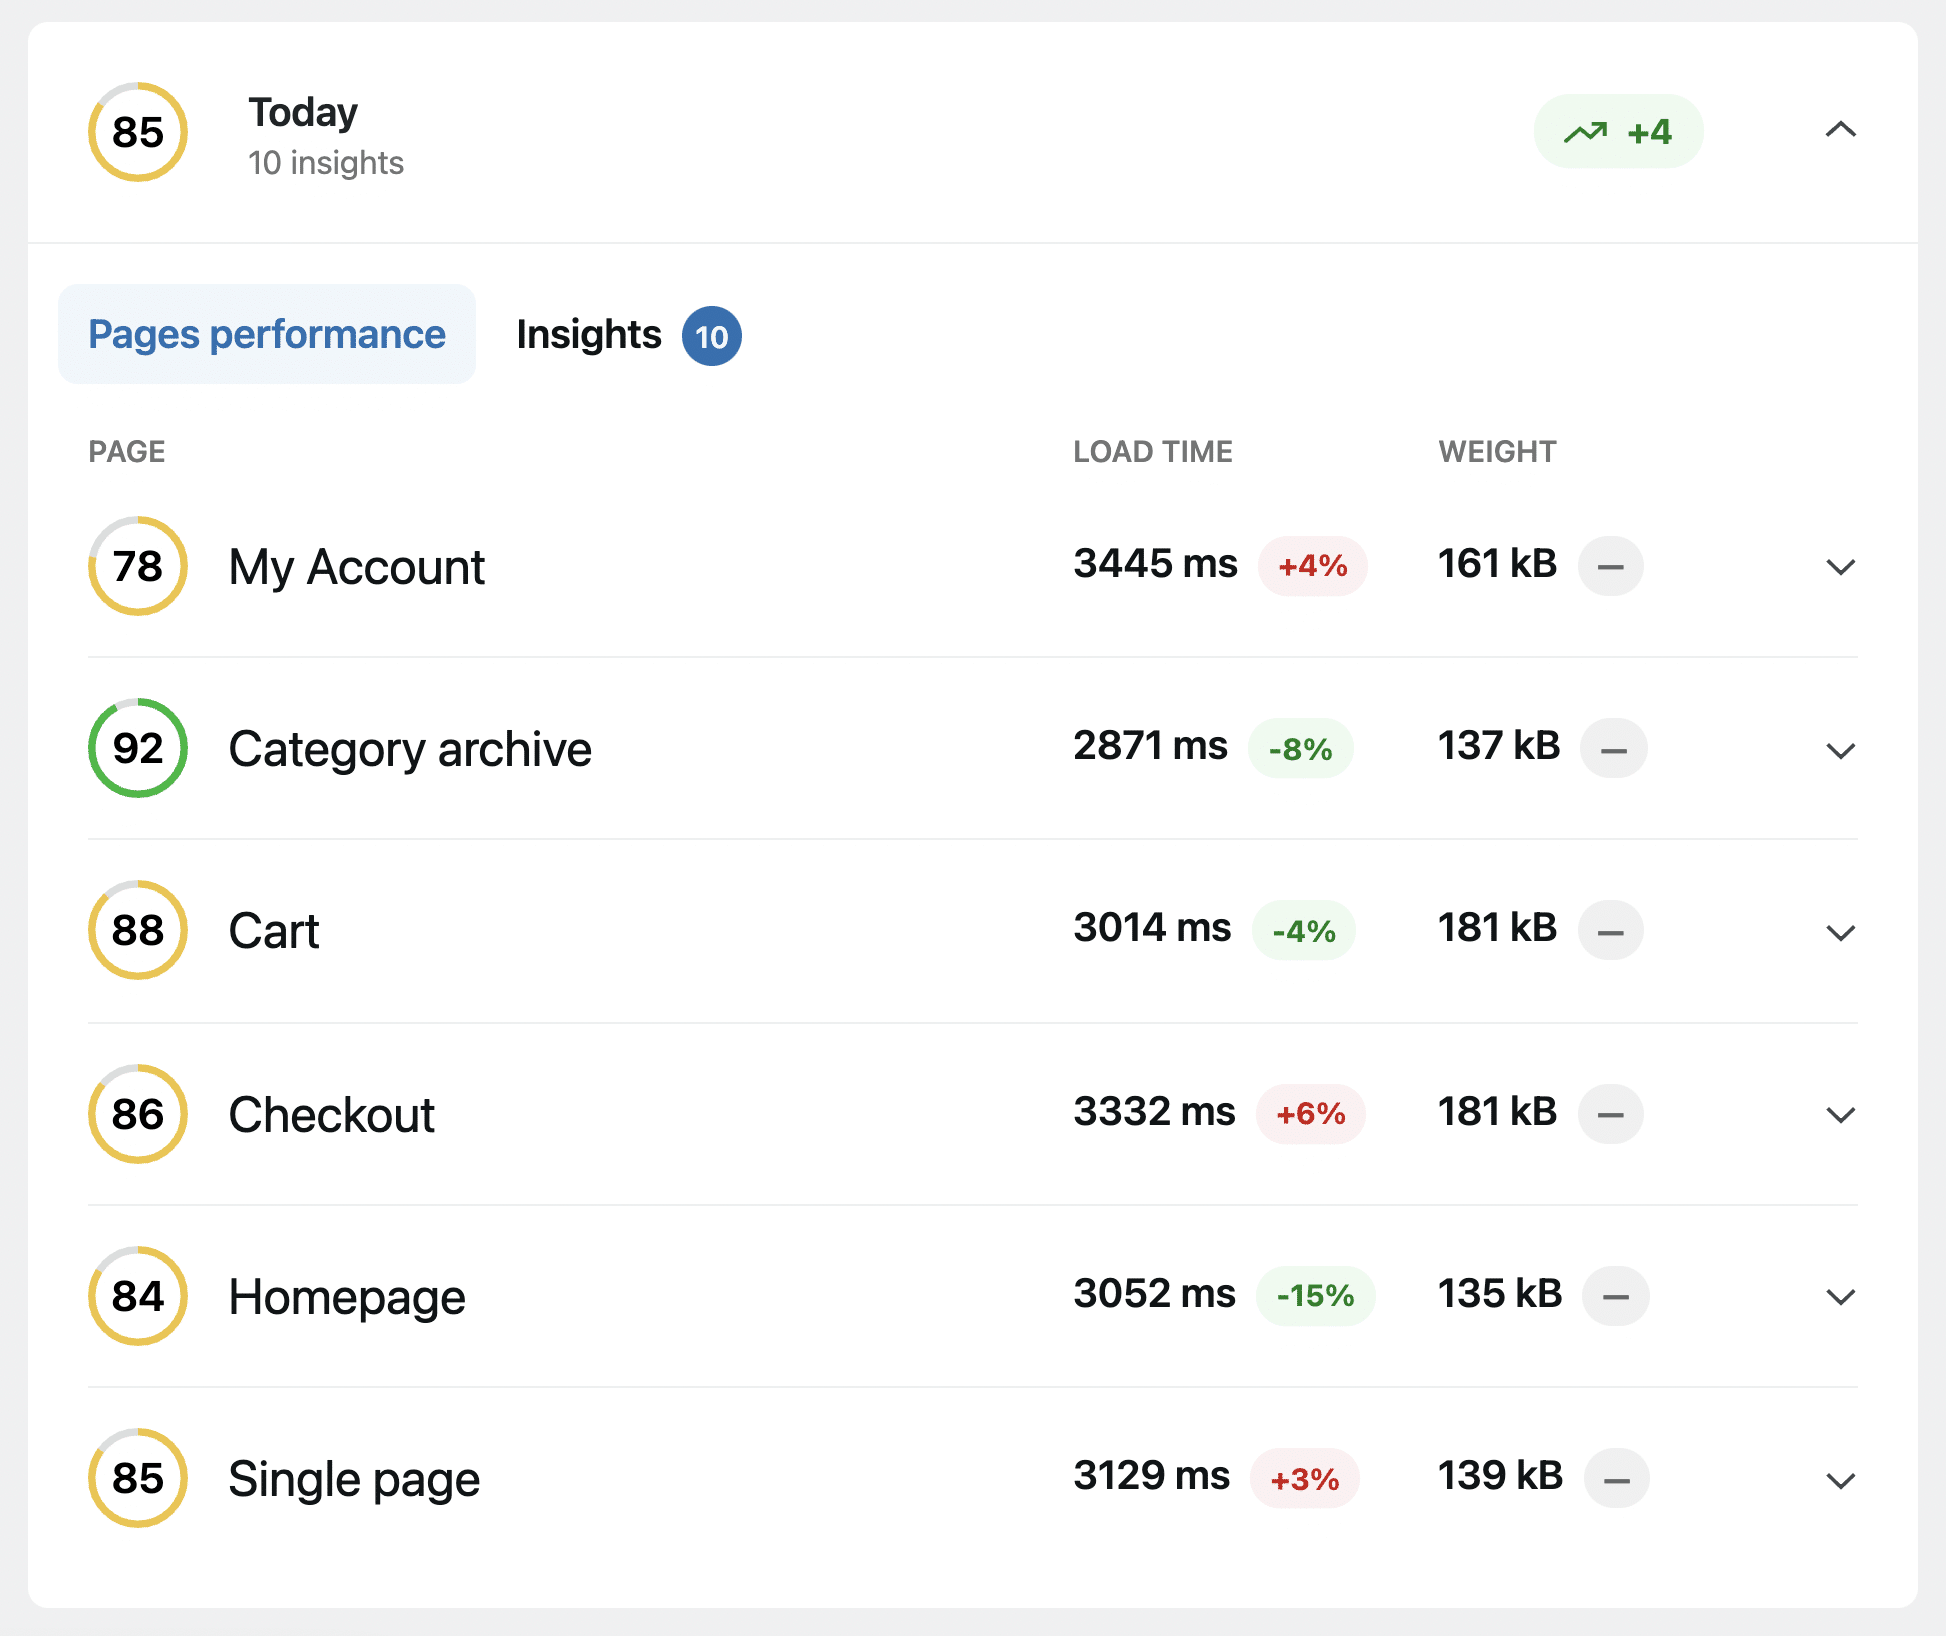Click the green score gauge for Category archive

pyautogui.click(x=137, y=748)
